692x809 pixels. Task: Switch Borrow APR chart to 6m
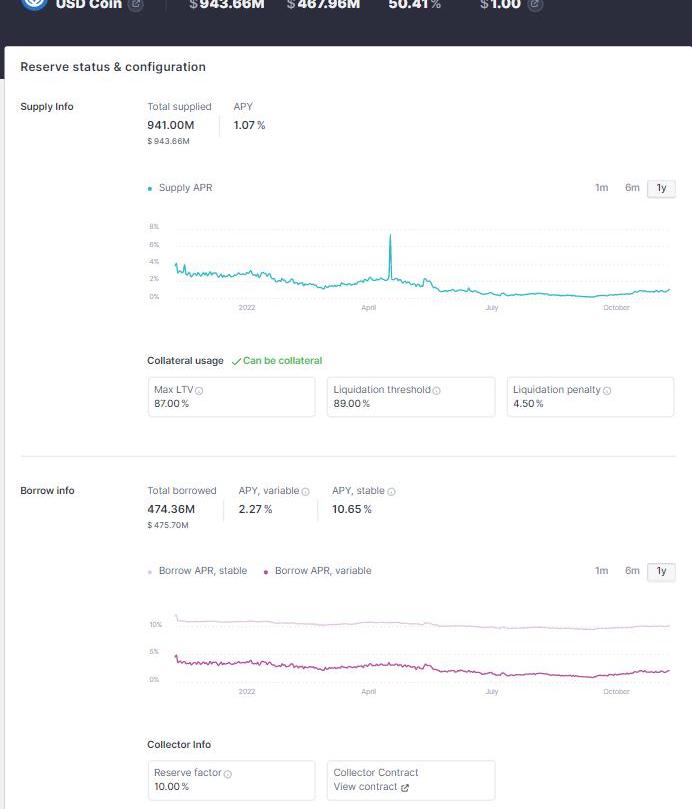pyautogui.click(x=632, y=571)
